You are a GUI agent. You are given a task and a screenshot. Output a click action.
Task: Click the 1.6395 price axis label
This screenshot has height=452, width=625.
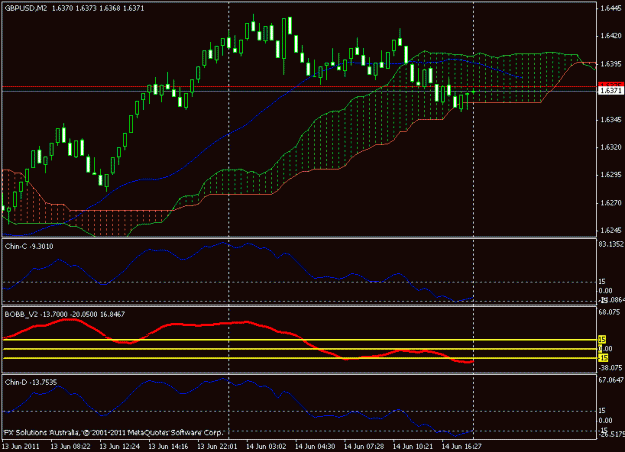pos(611,64)
